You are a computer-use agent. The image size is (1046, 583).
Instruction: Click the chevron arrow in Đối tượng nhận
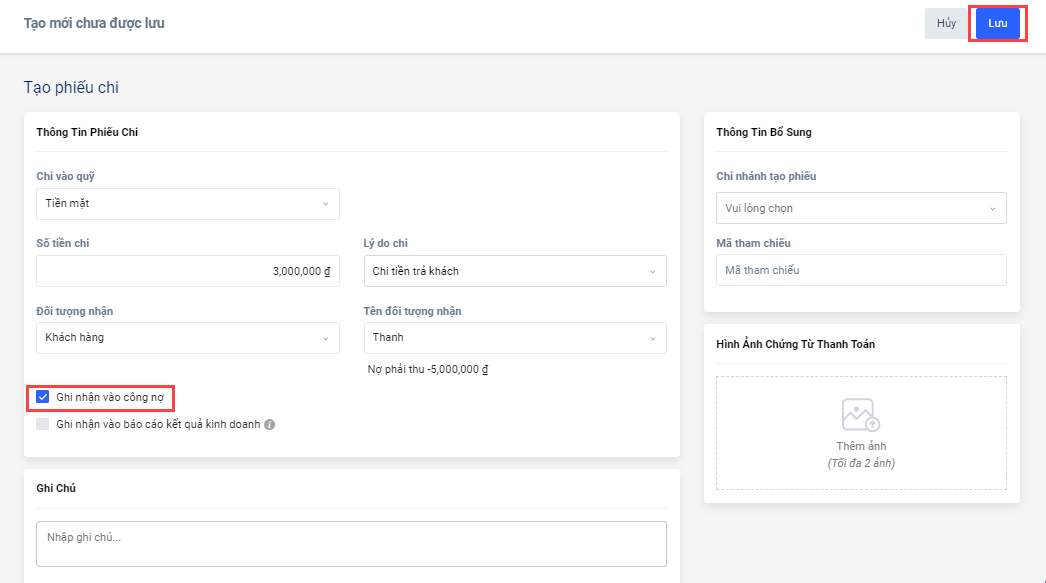coord(325,338)
